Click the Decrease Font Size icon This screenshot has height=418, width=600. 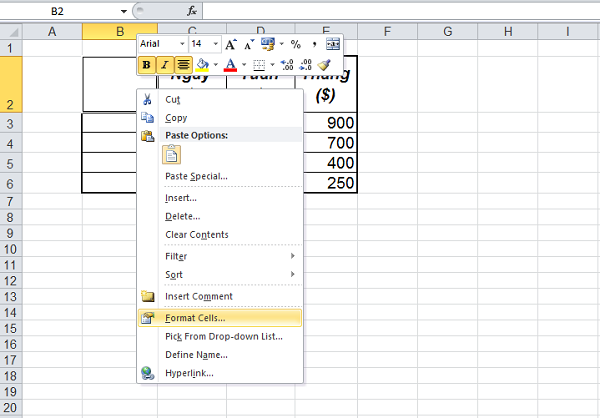(x=249, y=44)
